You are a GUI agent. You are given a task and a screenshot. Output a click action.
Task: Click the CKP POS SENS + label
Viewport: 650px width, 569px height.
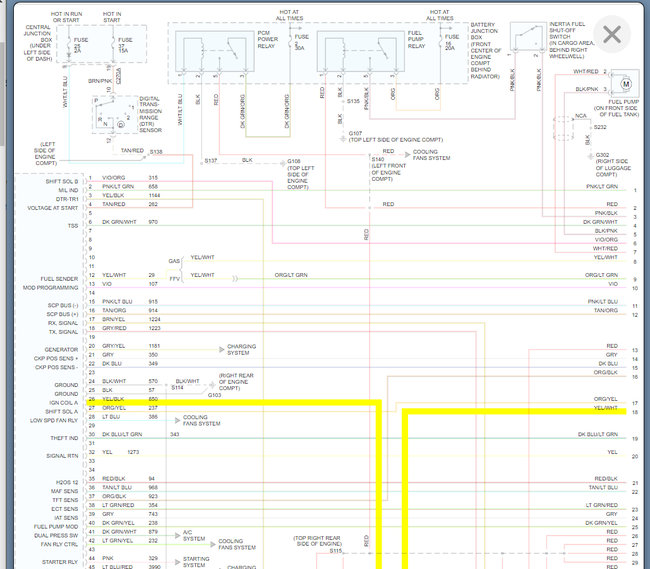coord(56,358)
